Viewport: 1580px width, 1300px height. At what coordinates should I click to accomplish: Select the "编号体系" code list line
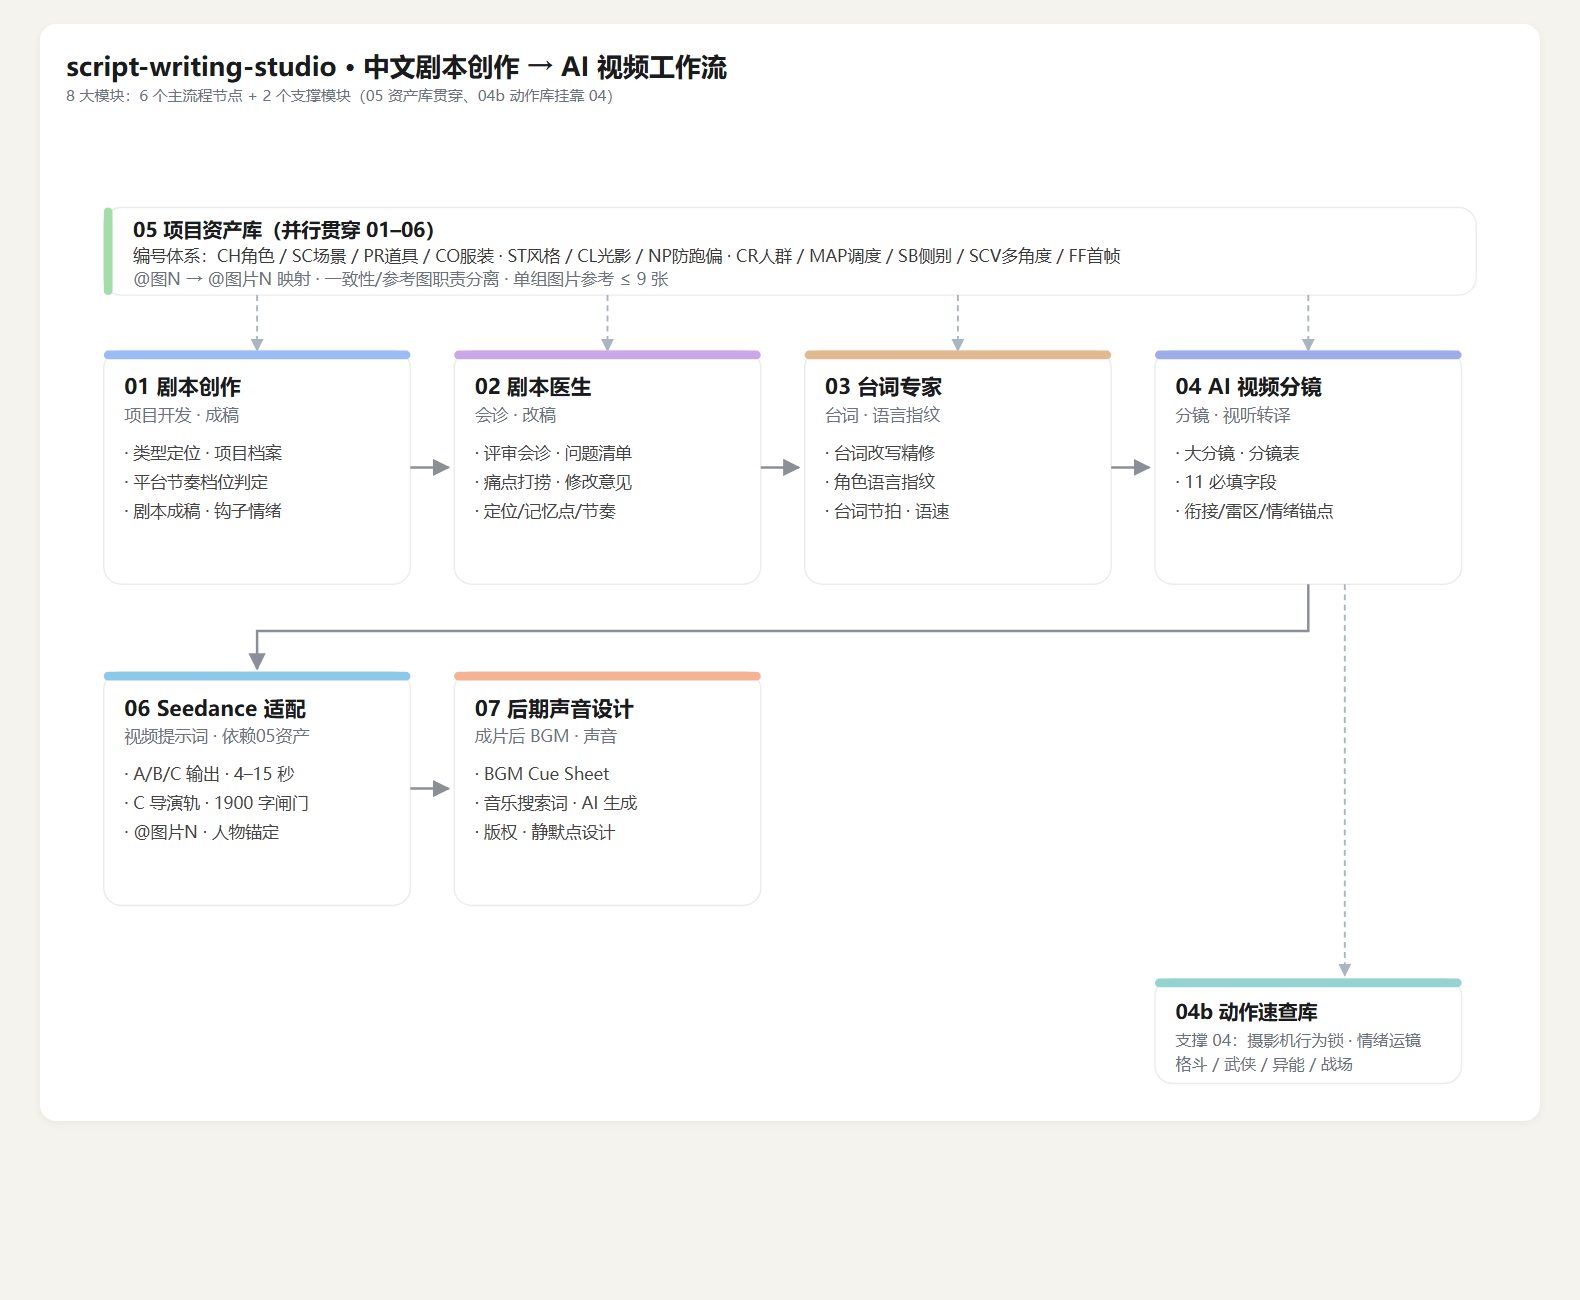click(627, 256)
